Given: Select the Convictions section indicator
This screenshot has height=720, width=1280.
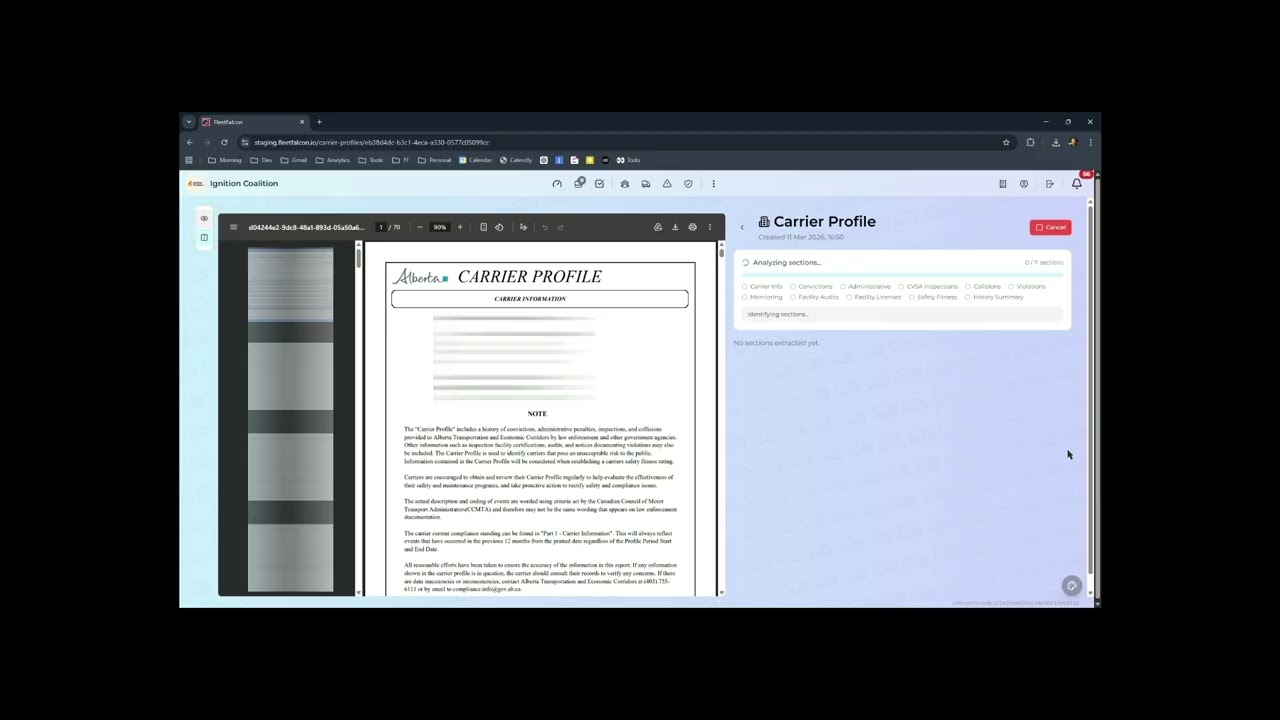Looking at the screenshot, I should coord(811,286).
